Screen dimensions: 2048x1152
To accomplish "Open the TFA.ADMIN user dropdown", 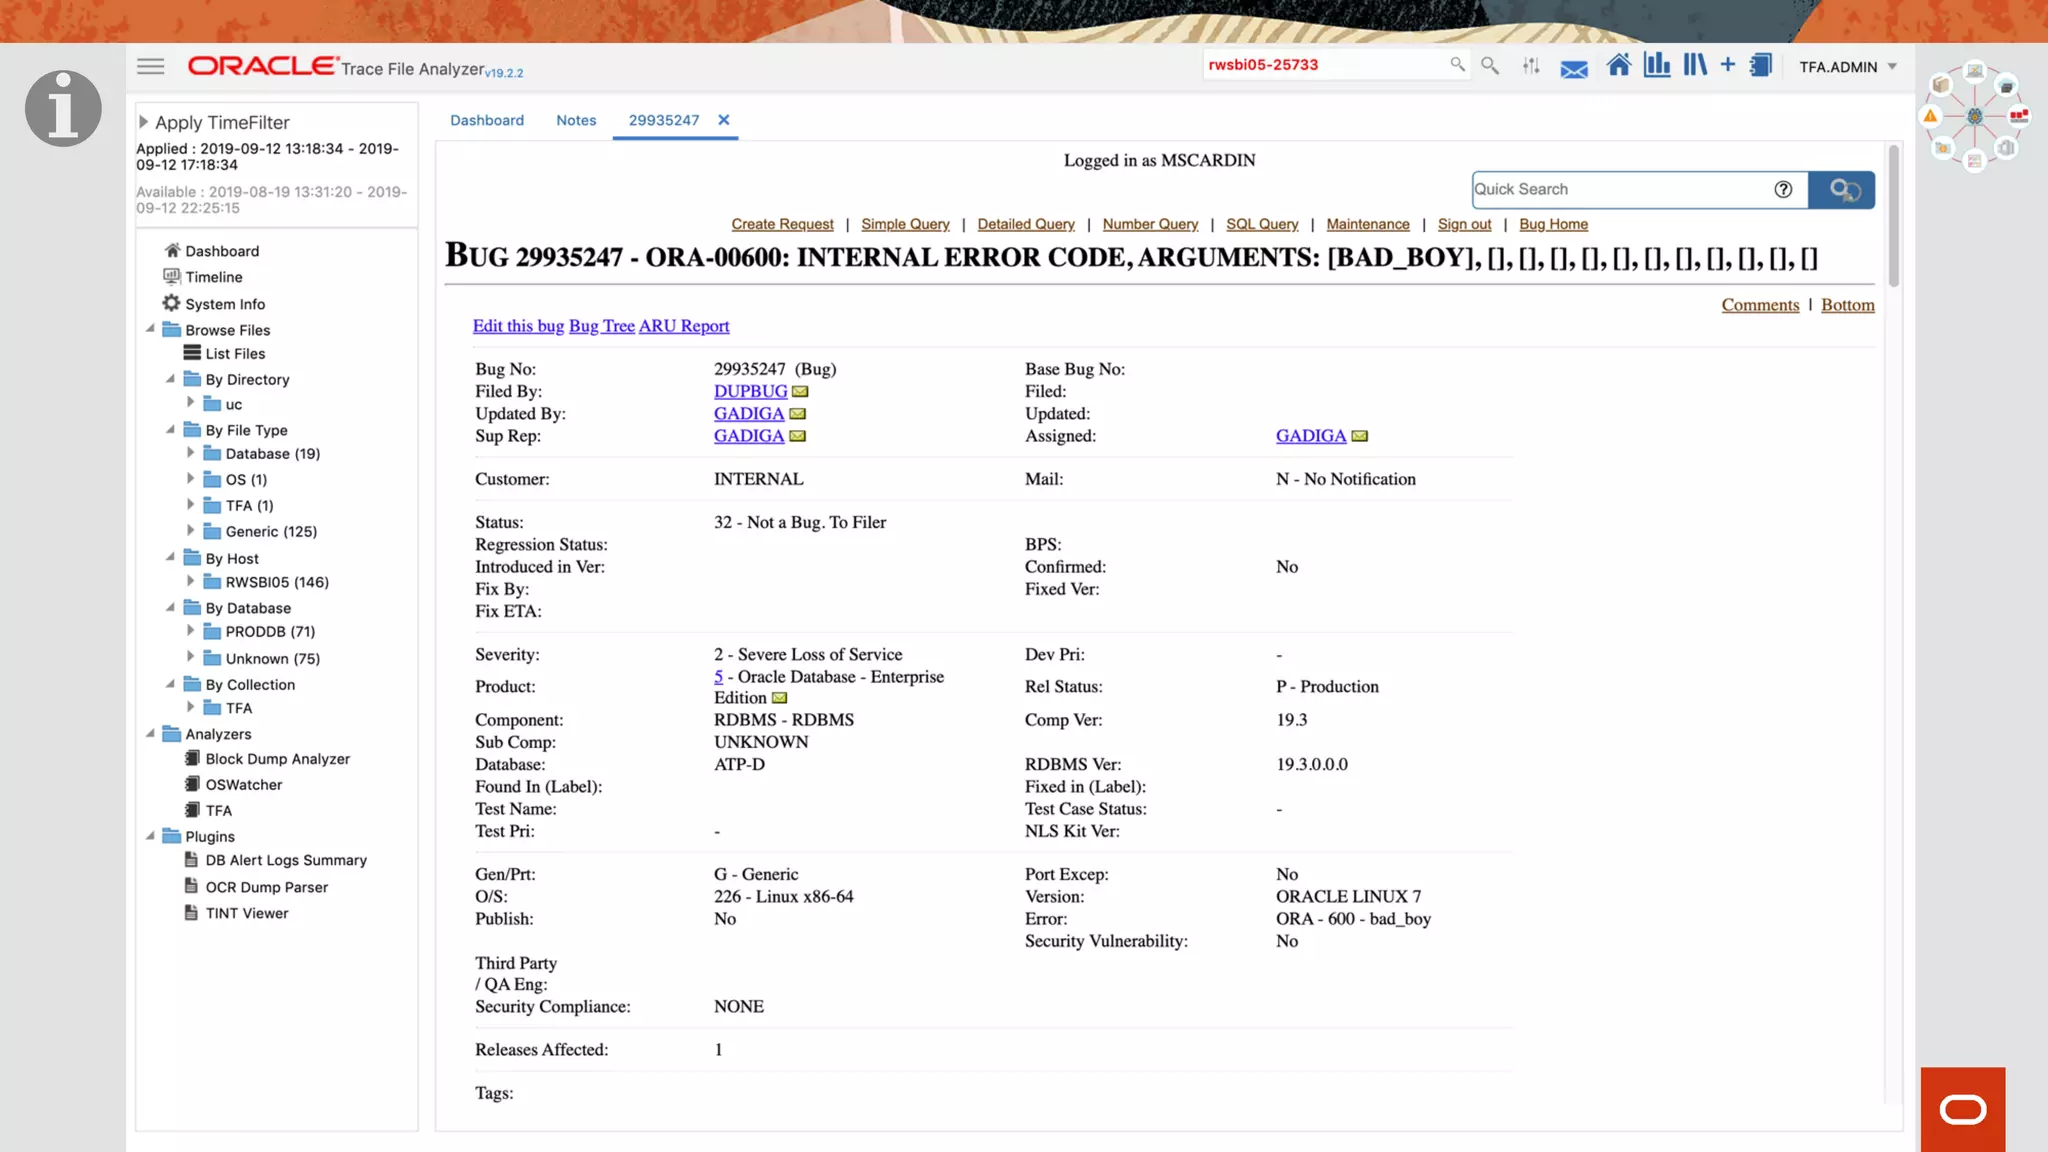I will coord(1848,67).
